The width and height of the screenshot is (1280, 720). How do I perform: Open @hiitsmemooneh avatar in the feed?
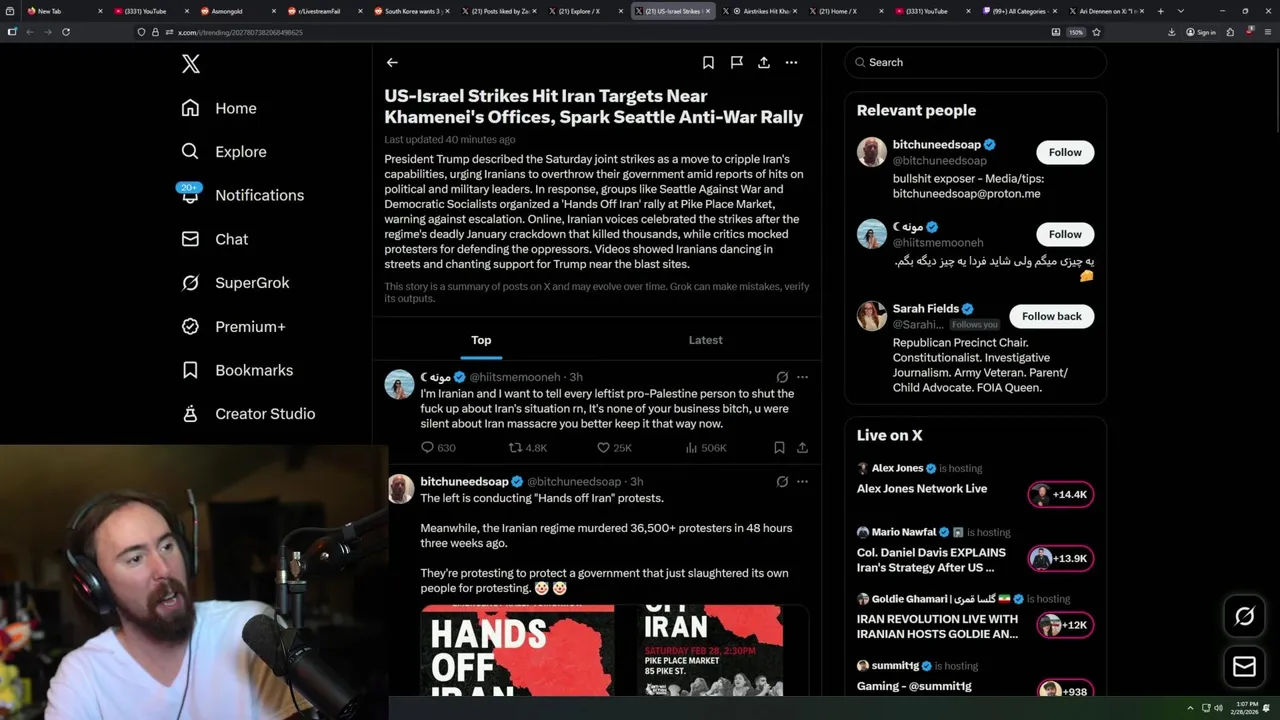tap(400, 384)
